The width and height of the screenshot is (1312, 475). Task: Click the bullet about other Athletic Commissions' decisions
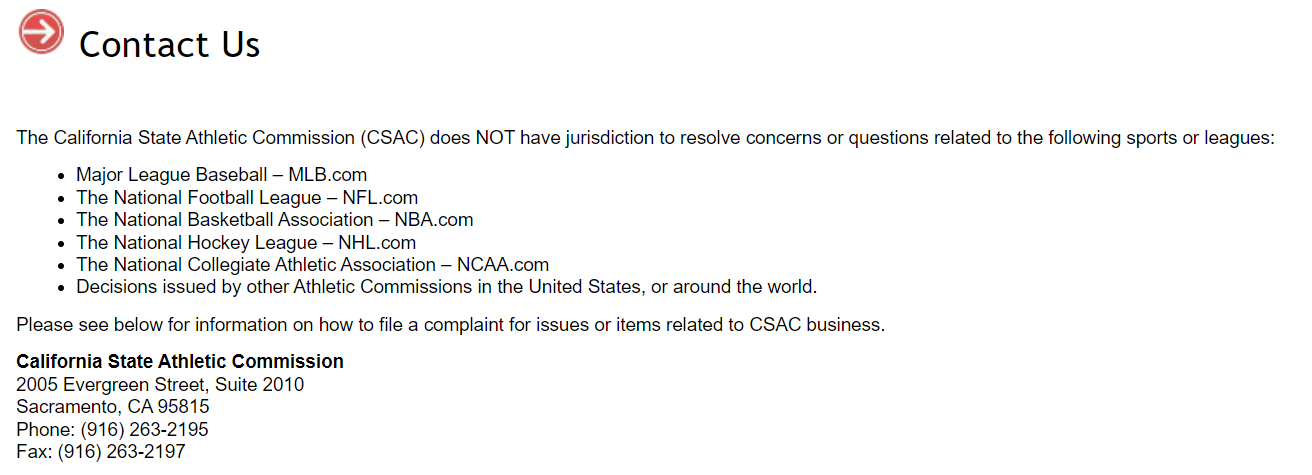tap(446, 288)
